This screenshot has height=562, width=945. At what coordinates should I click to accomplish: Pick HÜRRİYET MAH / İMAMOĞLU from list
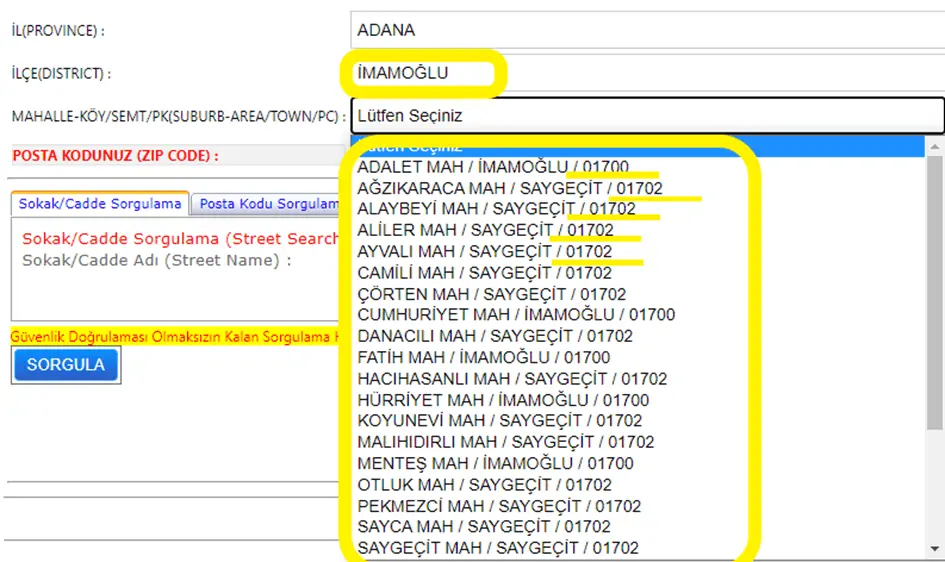(503, 400)
